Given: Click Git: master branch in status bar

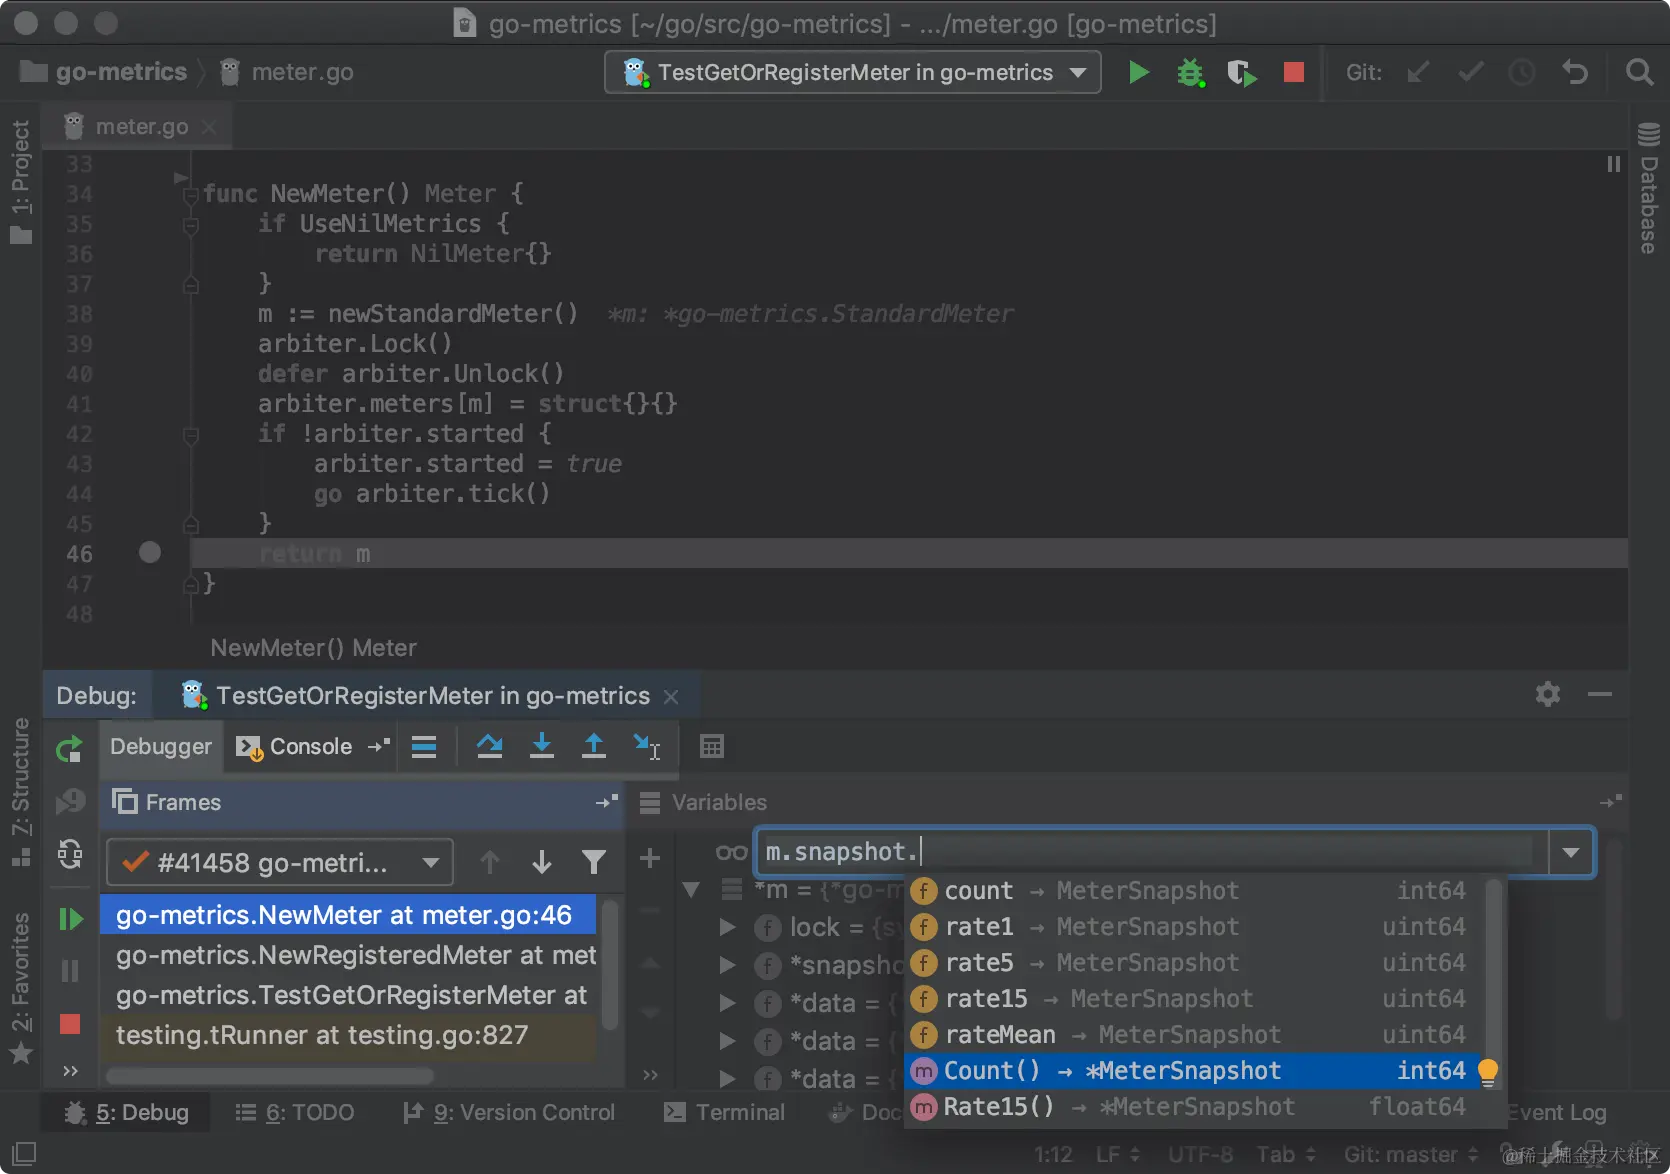Looking at the screenshot, I should pyautogui.click(x=1410, y=1155).
